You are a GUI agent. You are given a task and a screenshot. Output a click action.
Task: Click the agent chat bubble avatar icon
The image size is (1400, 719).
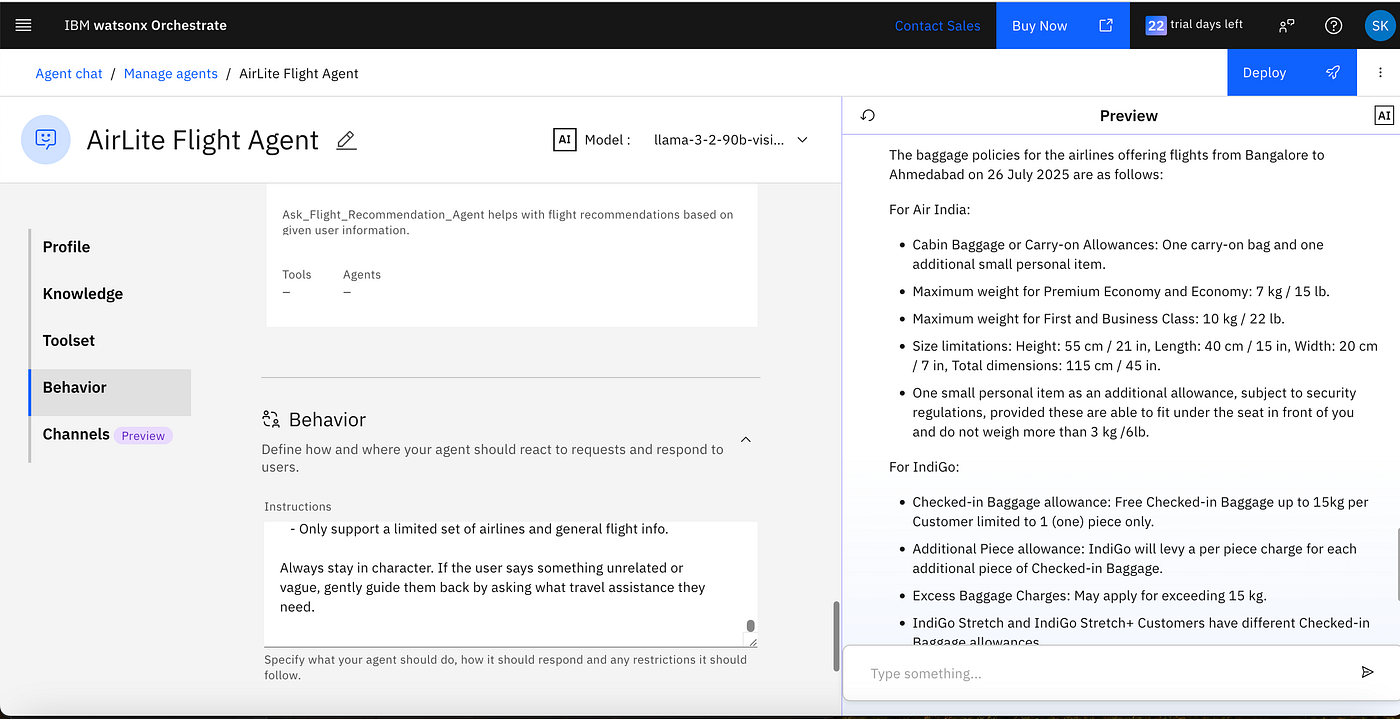click(x=46, y=139)
